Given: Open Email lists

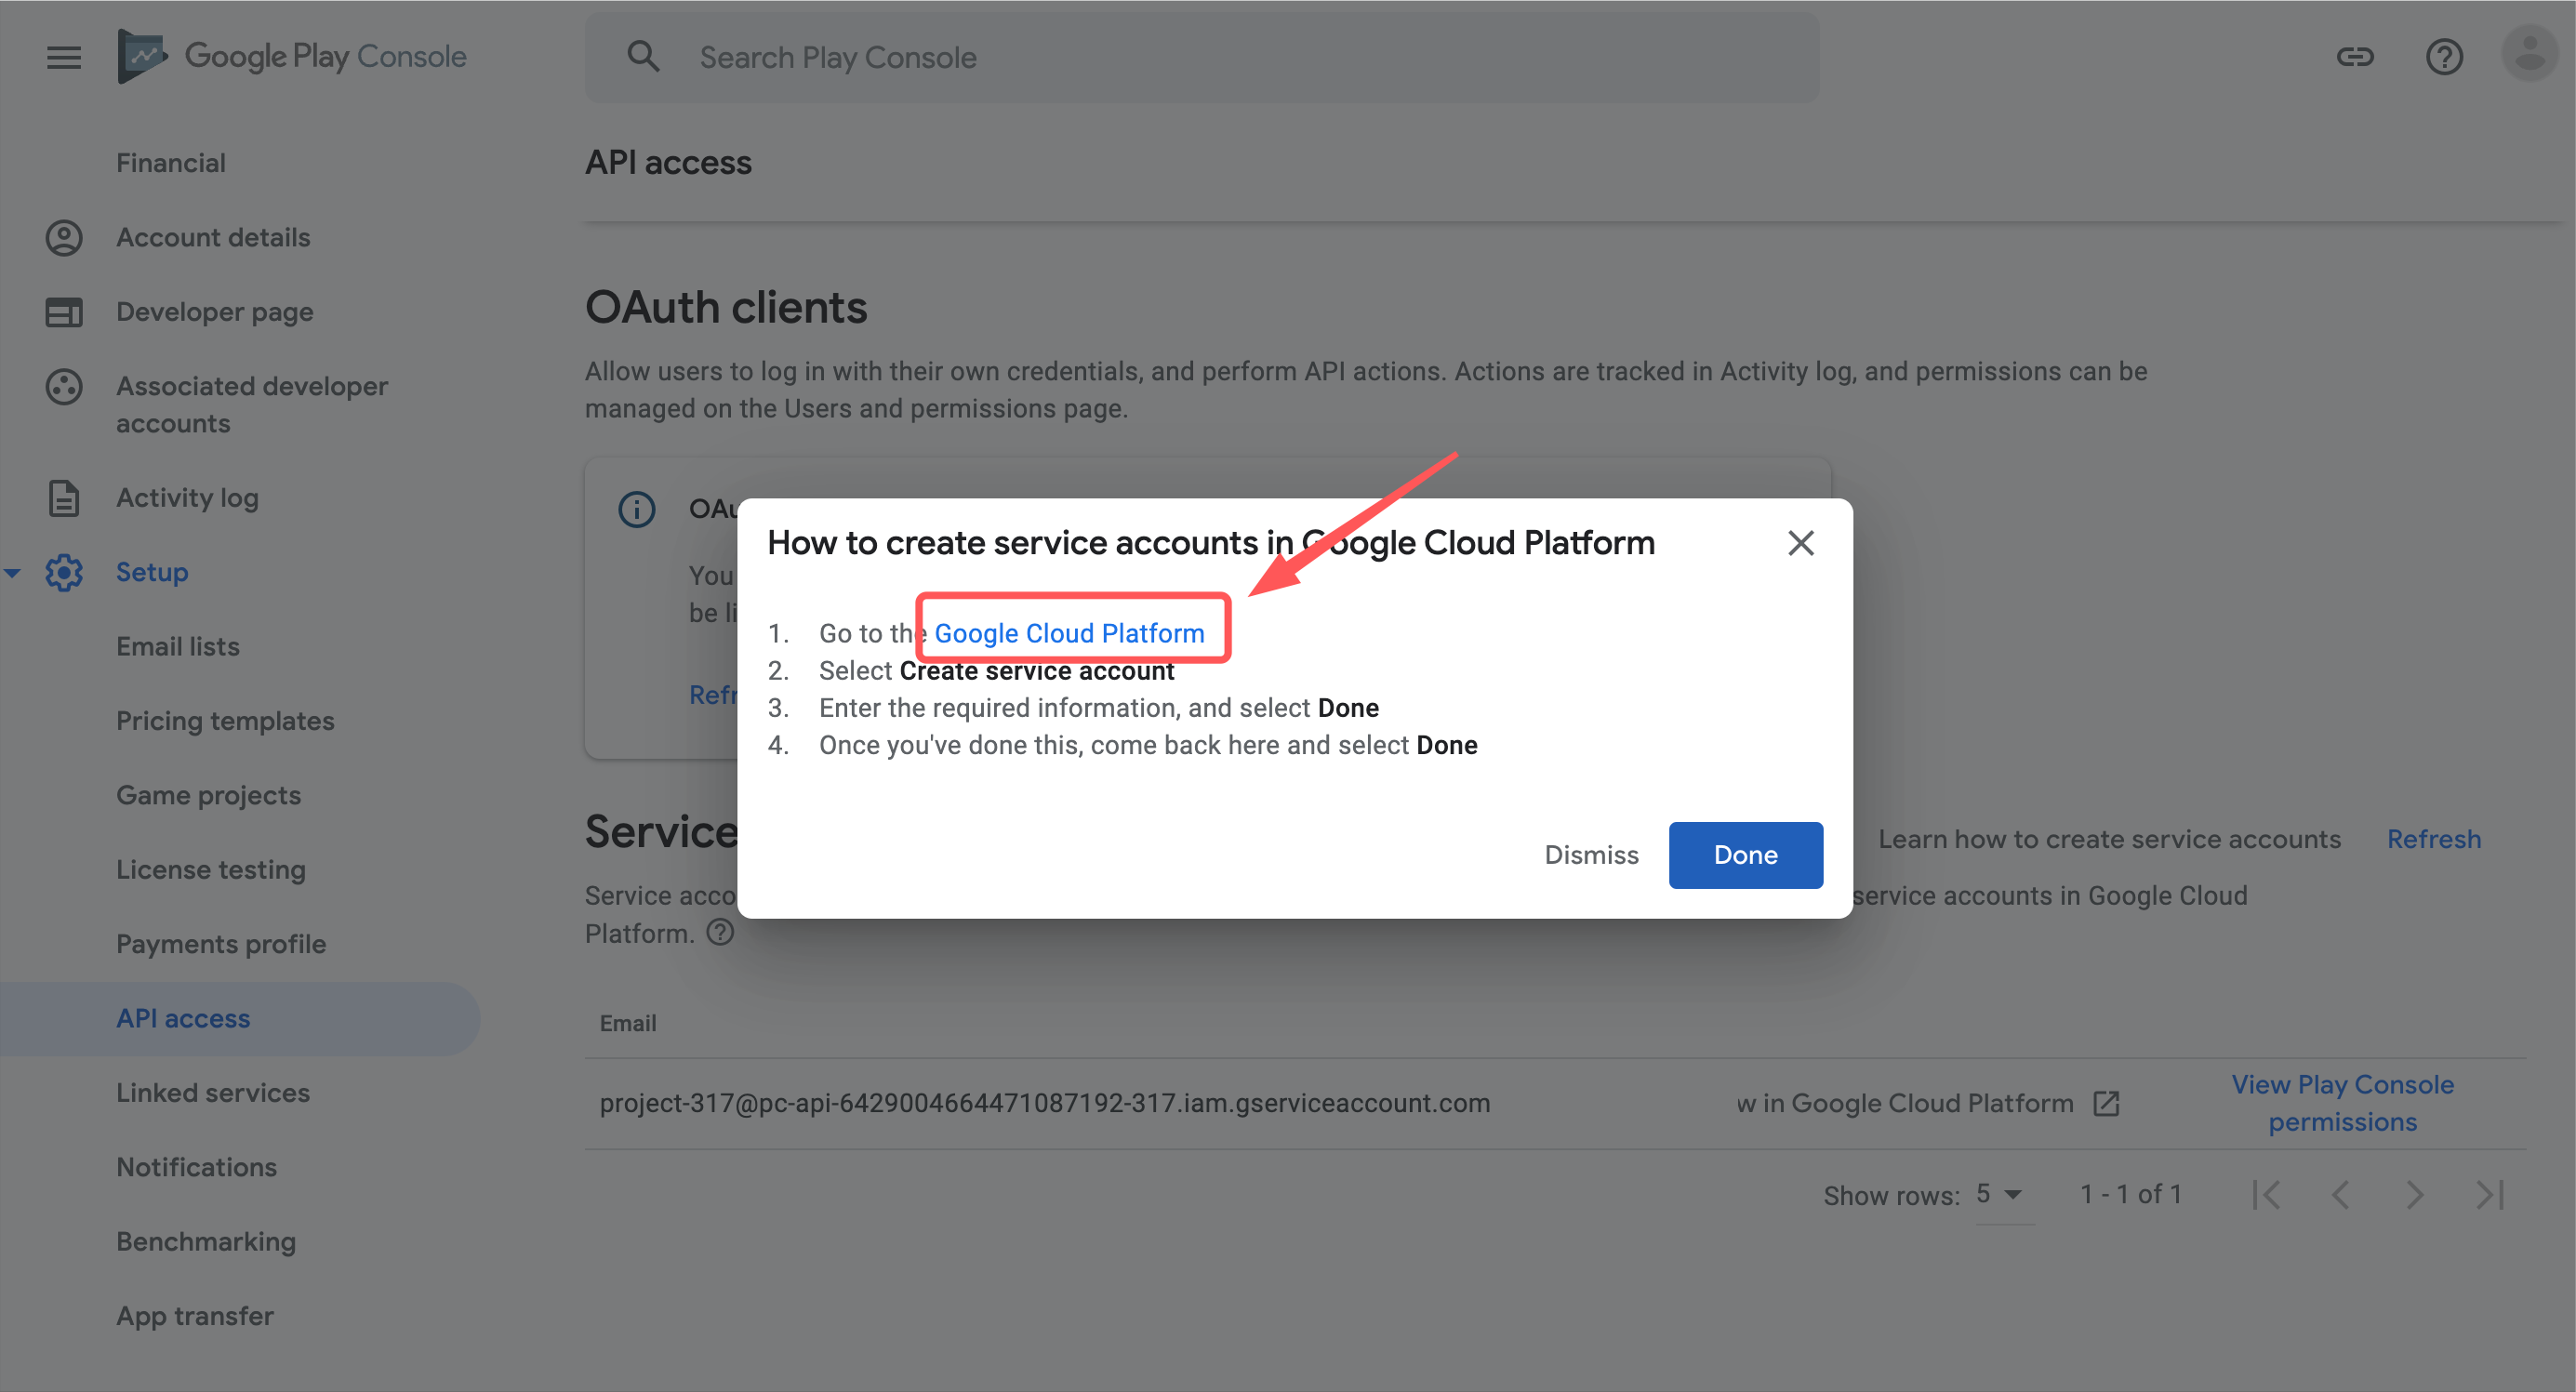Looking at the screenshot, I should tap(178, 647).
